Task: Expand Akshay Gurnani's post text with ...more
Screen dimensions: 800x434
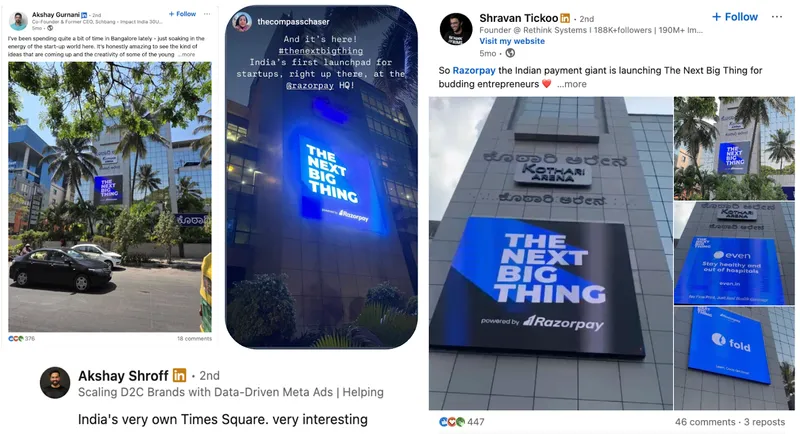Action: 187,55
